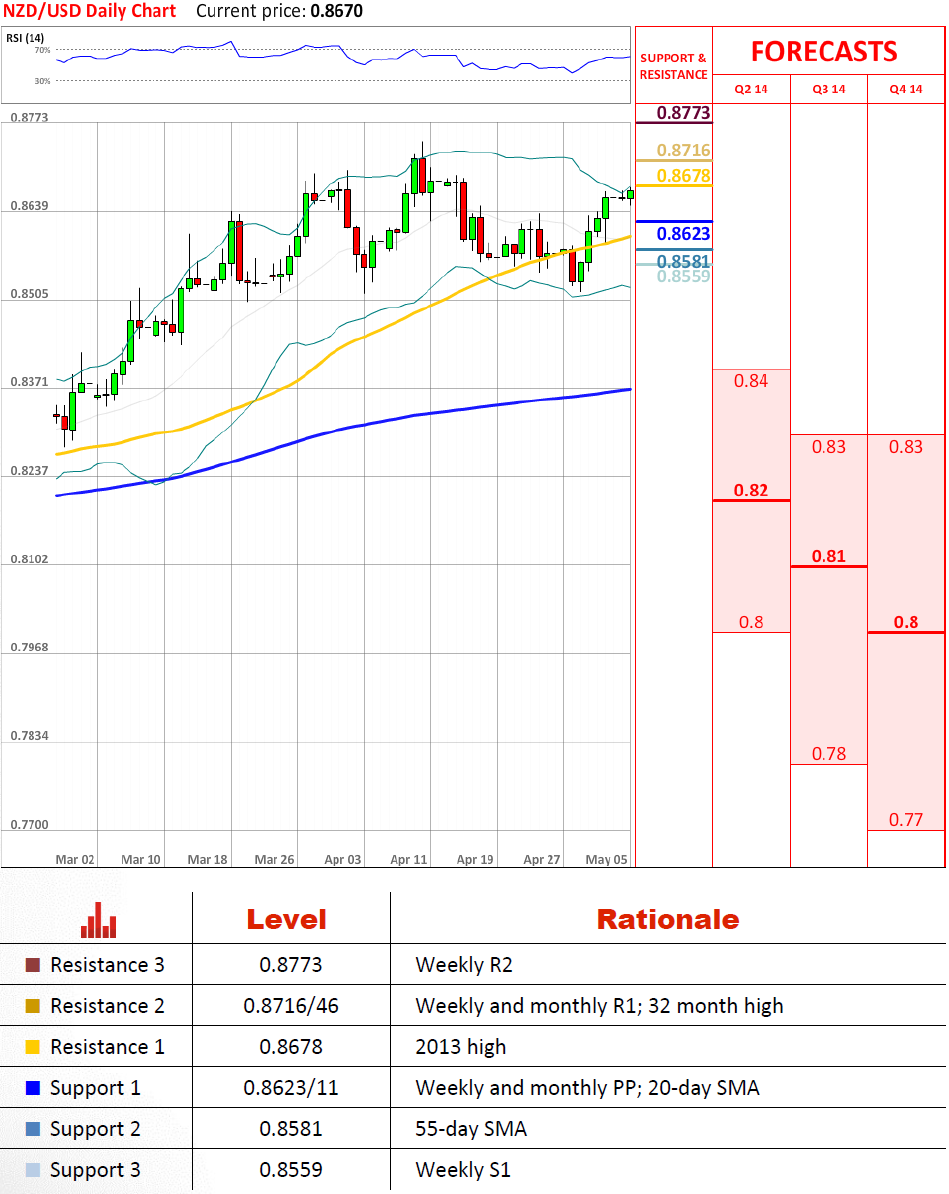This screenshot has height=1194, width=949.
Task: Select the Resistance 2 row label
Action: click(x=107, y=1006)
